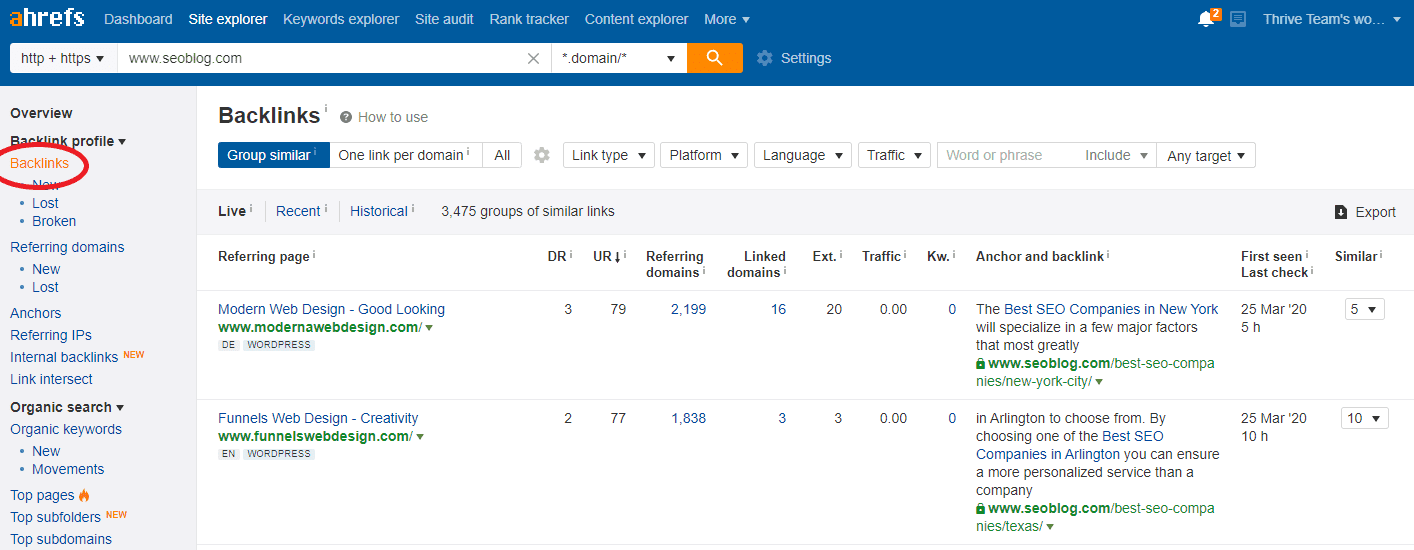Screen dimensions: 1414x550
Task: Open Link intersect in the sidebar
Action: 51,379
